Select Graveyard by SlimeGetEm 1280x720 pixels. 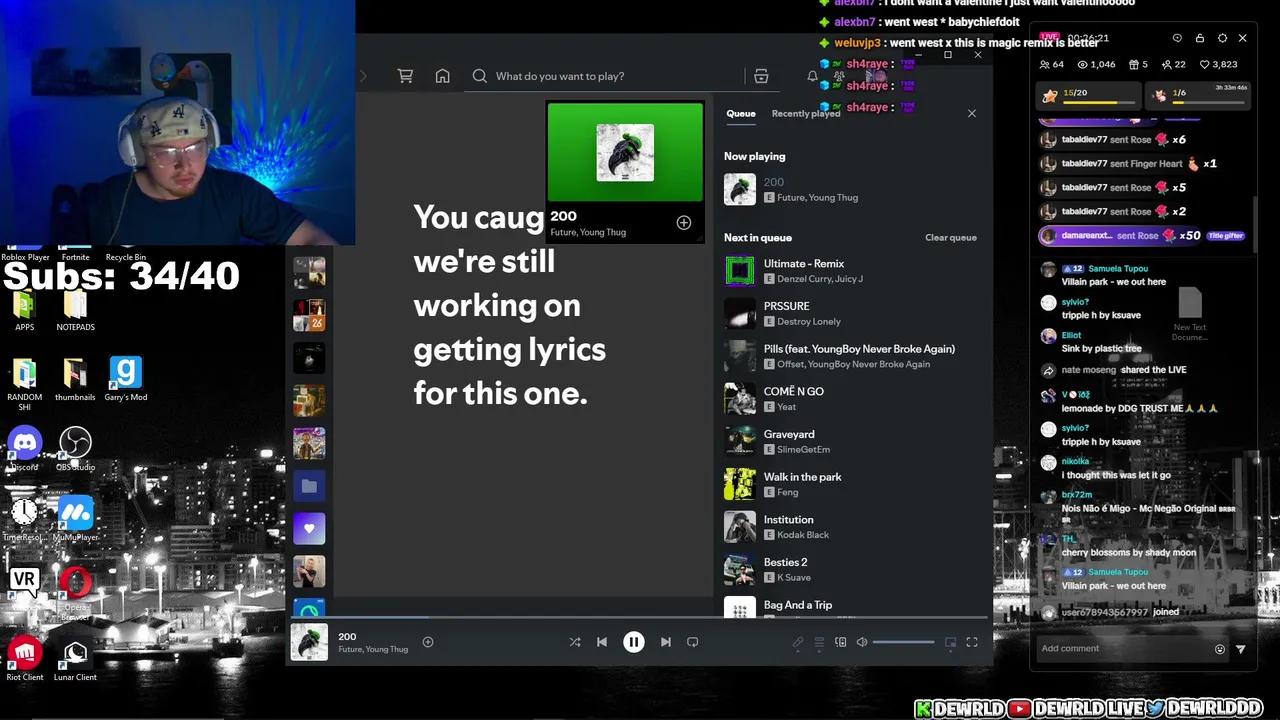click(851, 442)
